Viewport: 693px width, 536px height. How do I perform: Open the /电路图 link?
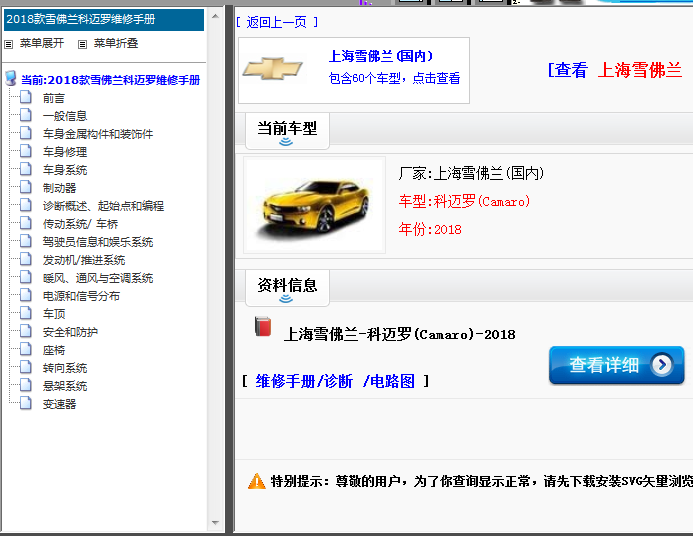coord(389,381)
